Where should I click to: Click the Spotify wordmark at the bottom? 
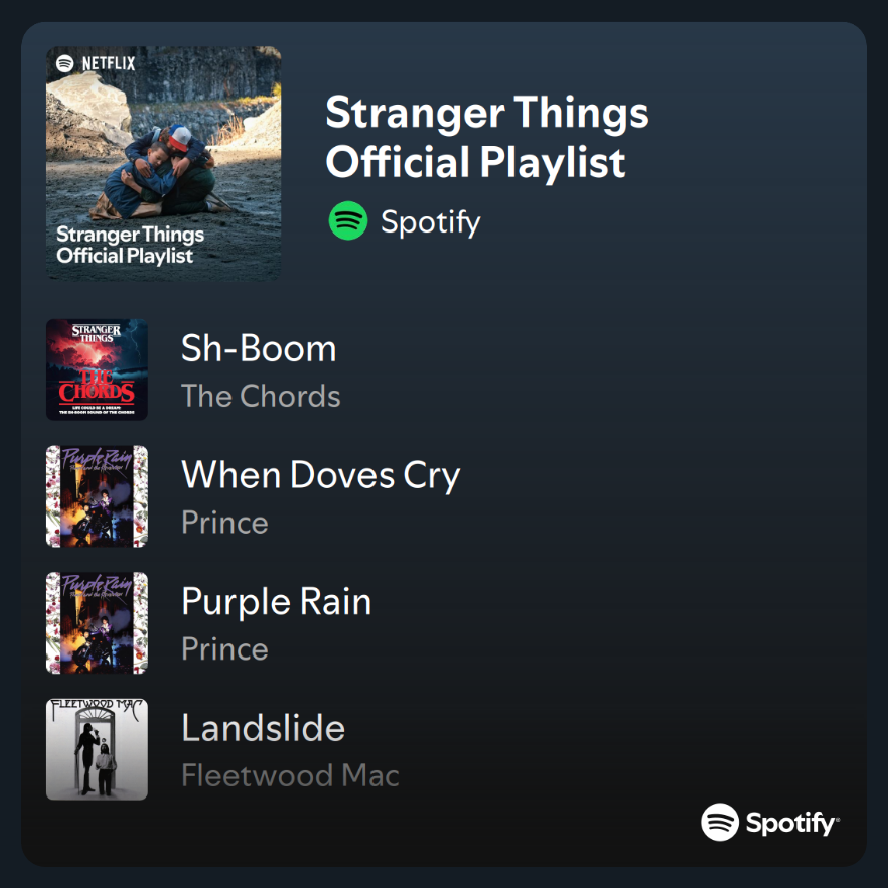793,823
